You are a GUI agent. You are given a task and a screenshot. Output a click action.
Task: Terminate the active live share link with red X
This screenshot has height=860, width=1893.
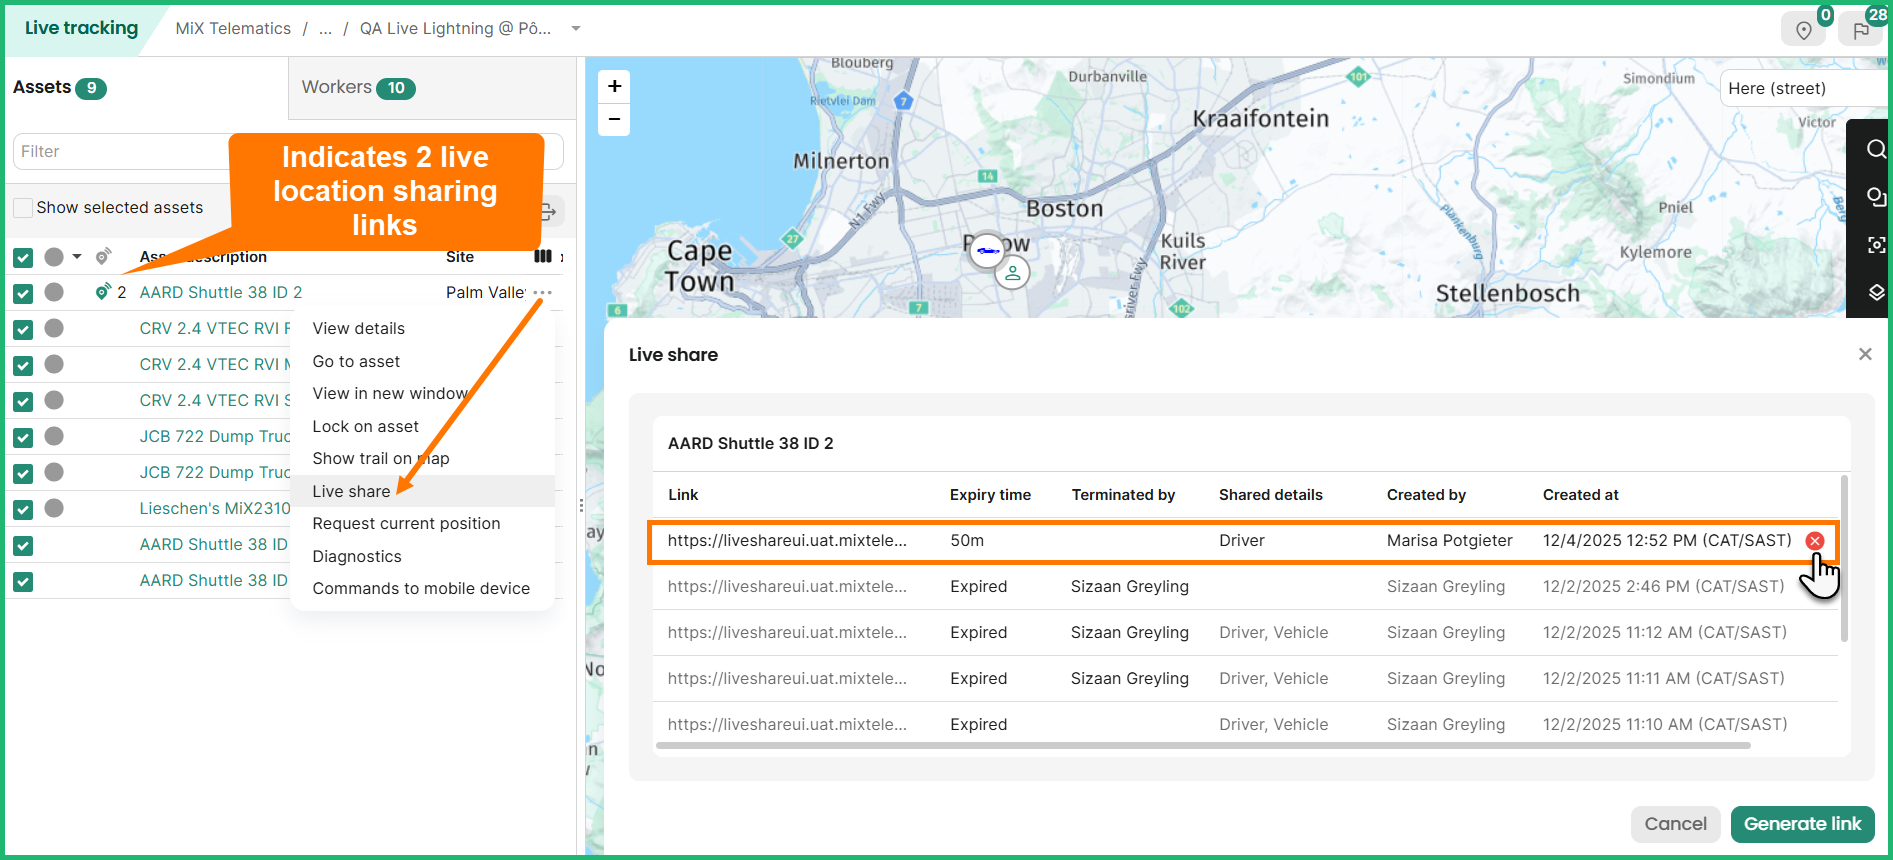click(1814, 541)
